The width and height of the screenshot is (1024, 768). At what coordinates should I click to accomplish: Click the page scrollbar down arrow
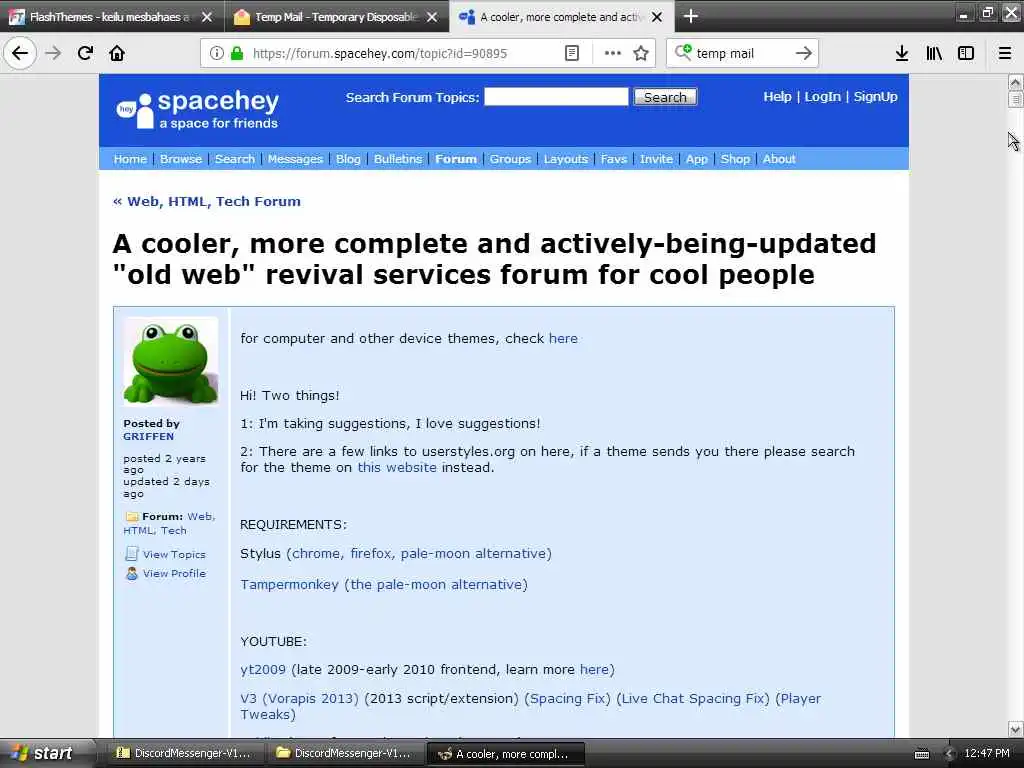pos(1015,729)
